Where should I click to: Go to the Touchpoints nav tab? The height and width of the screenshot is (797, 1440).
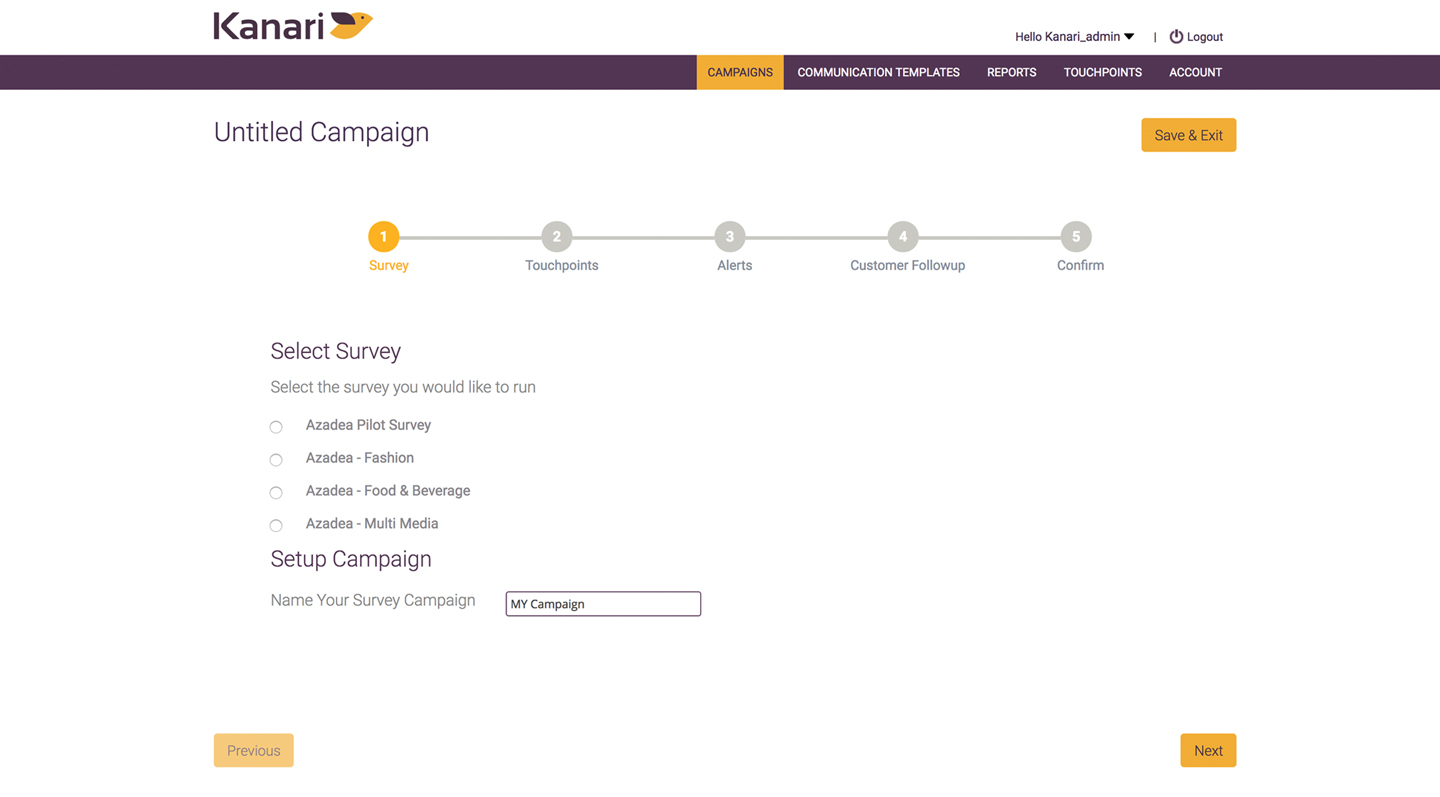coord(1102,72)
